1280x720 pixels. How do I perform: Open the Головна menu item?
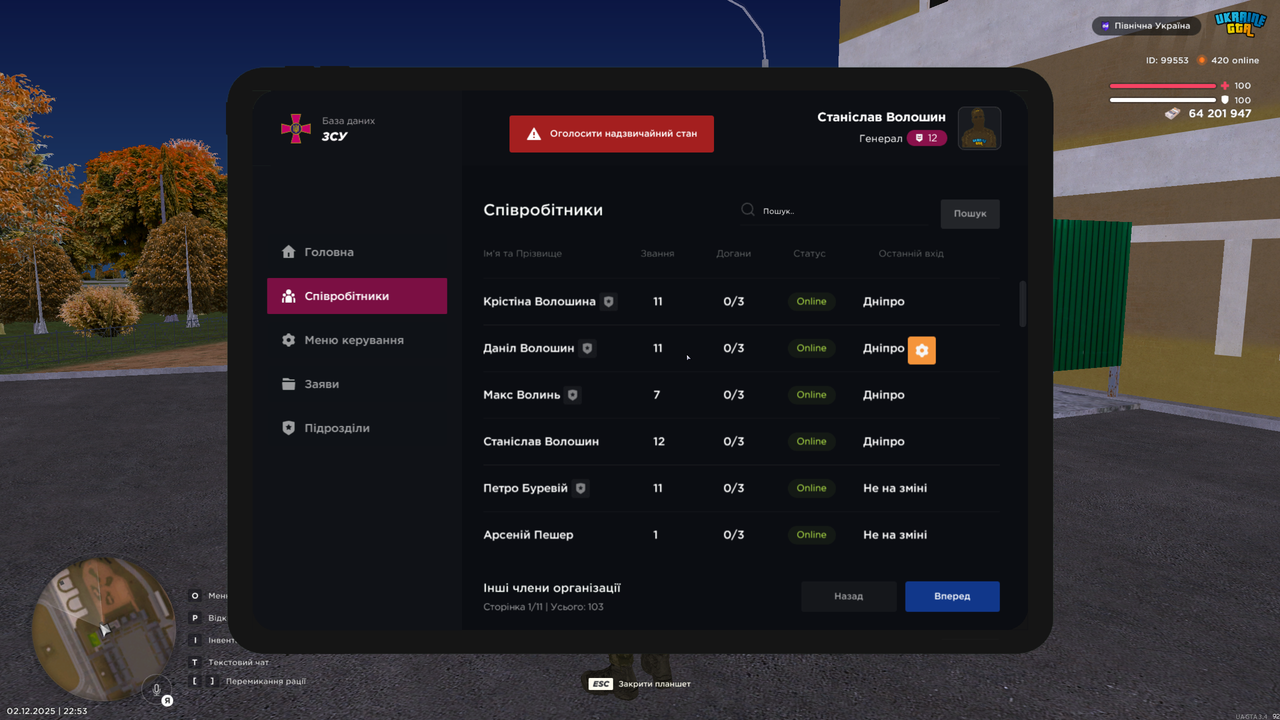click(x=357, y=252)
